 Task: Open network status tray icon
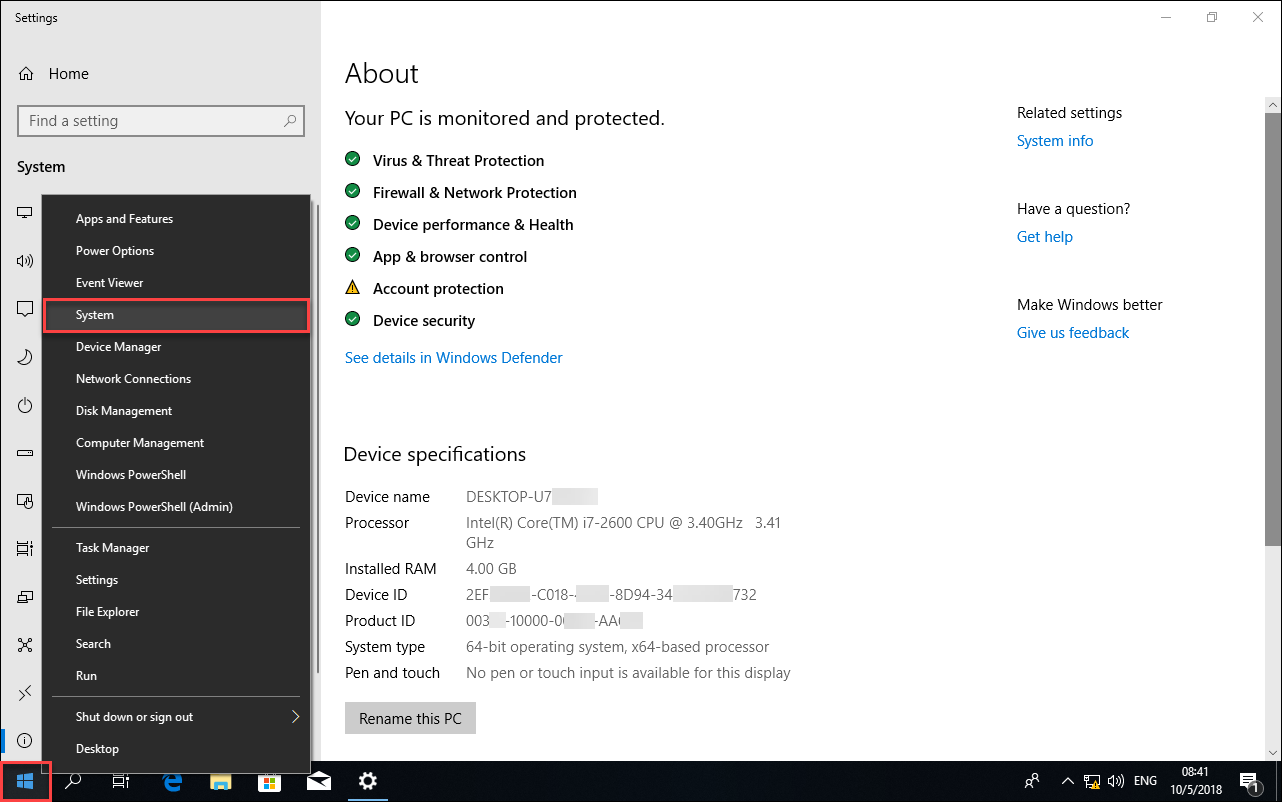(1093, 781)
